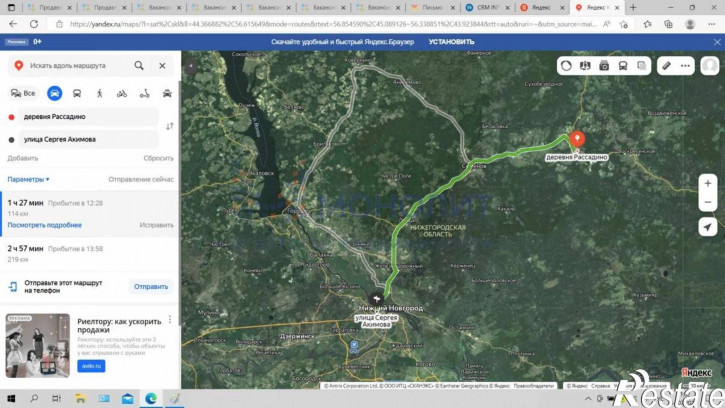Screen dimensions: 725x408
Task: Switch to the 'Письма' browser tab
Action: click(x=433, y=7)
